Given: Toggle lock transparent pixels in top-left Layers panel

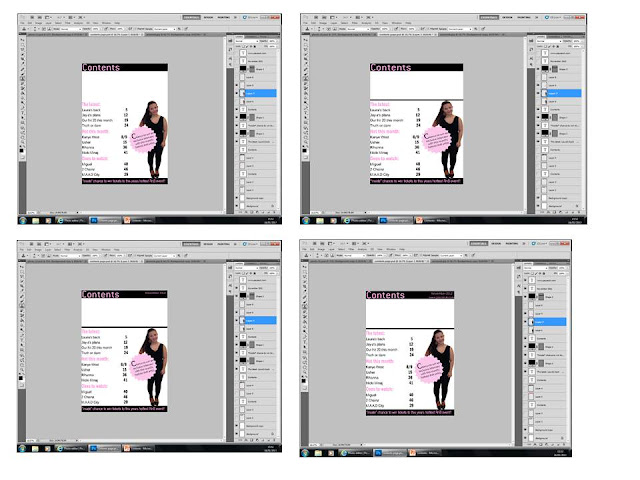Looking at the screenshot, I should tap(244, 46).
